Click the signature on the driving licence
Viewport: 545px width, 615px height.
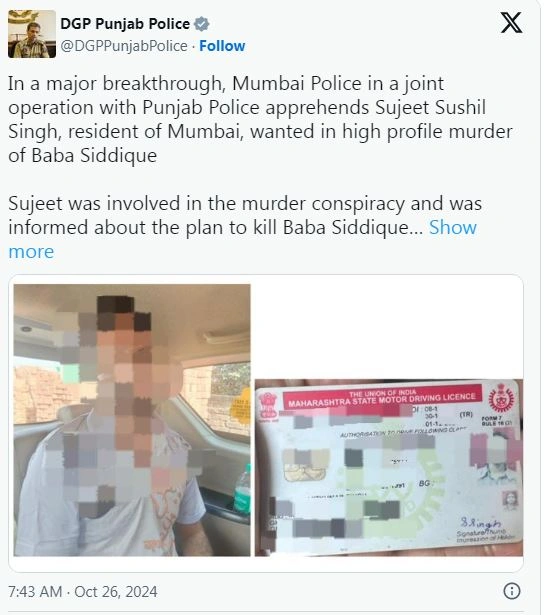click(x=480, y=523)
